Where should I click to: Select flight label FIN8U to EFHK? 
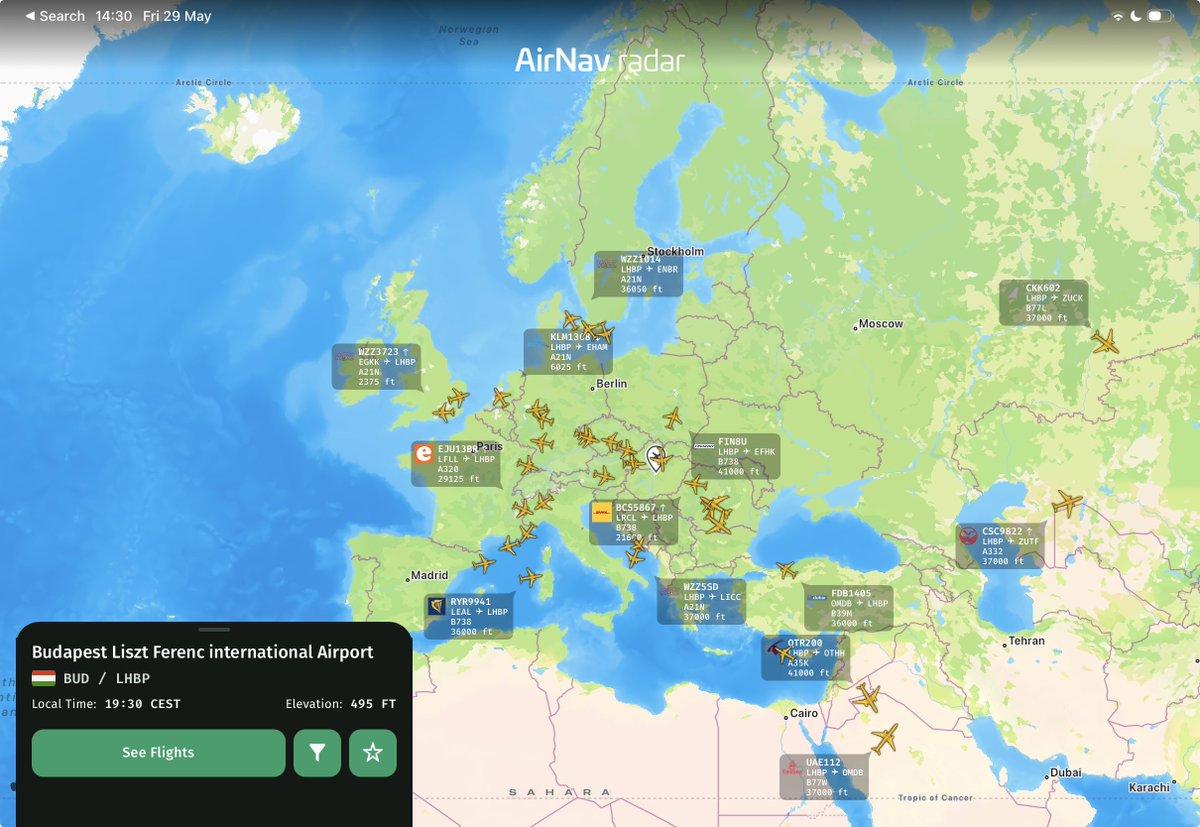[735, 456]
